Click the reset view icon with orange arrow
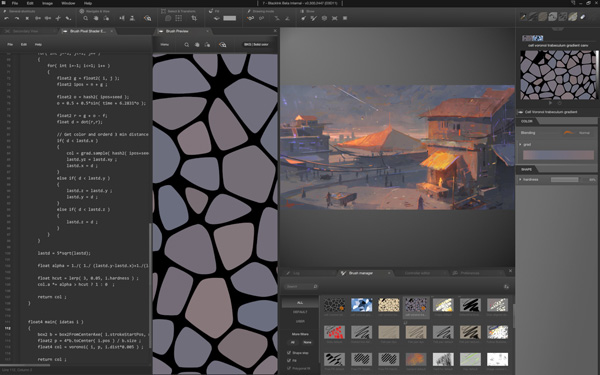The width and height of the screenshot is (600, 375). [147, 18]
